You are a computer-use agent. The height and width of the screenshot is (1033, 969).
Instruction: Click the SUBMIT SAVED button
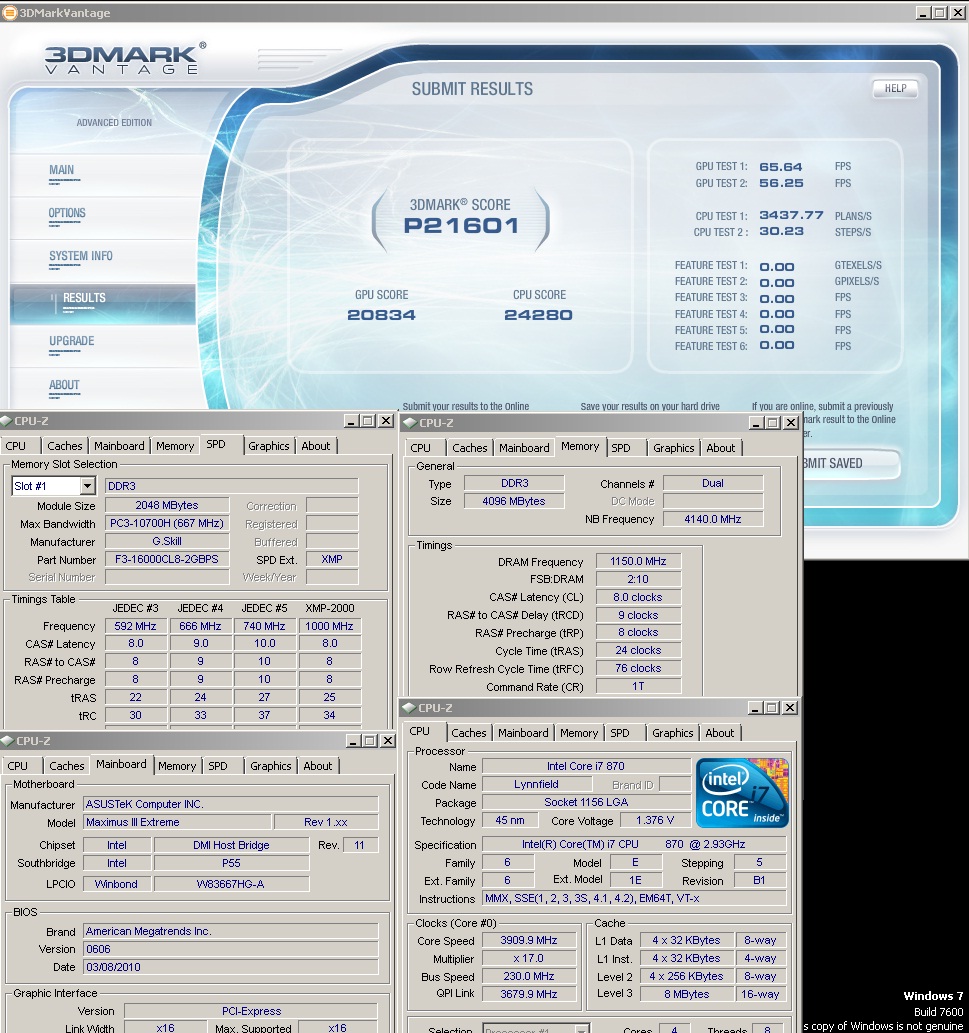pyautogui.click(x=850, y=464)
